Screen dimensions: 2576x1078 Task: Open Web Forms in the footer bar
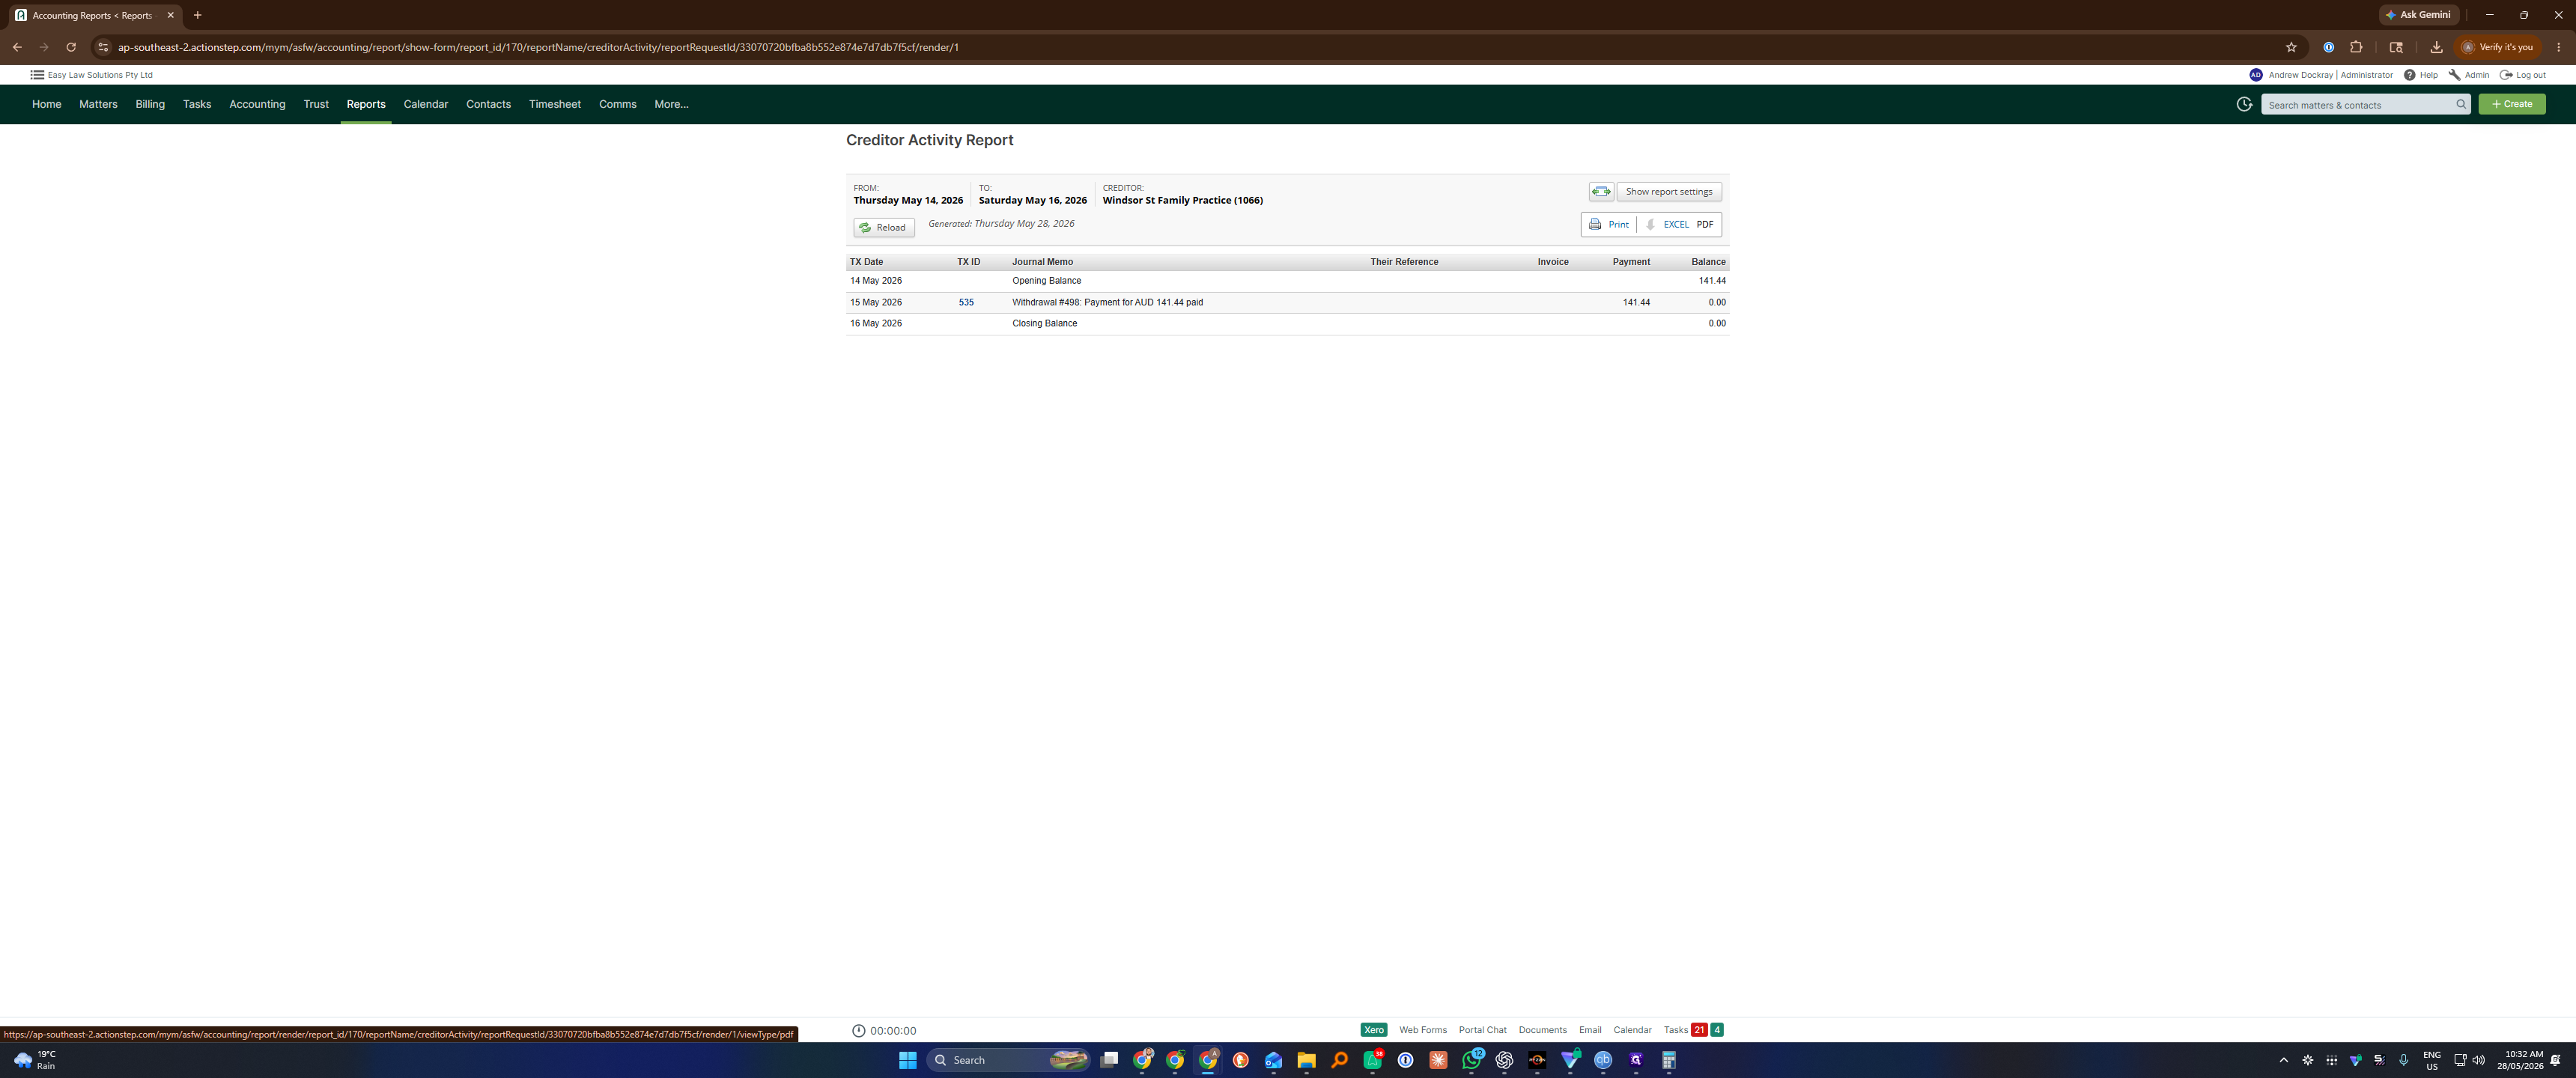(x=1423, y=1030)
